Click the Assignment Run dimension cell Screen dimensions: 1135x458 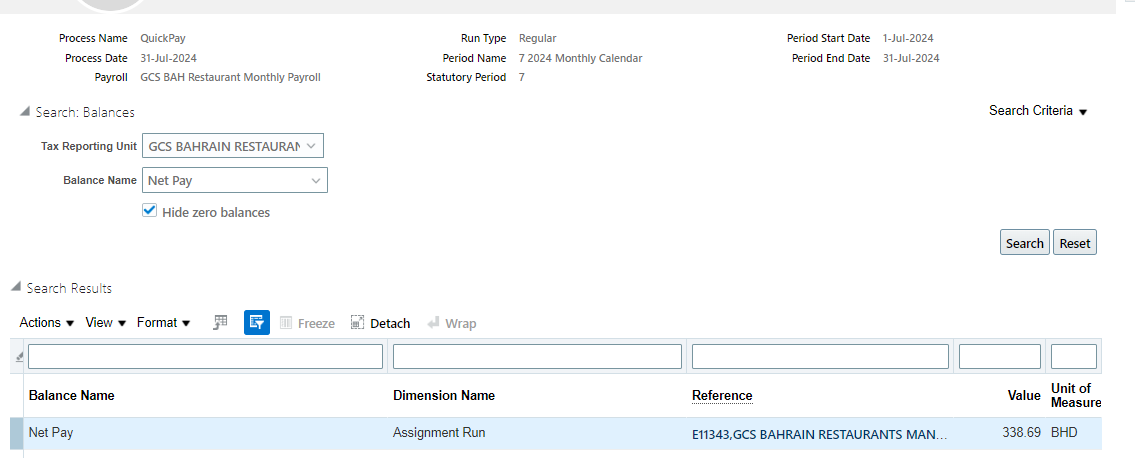439,433
